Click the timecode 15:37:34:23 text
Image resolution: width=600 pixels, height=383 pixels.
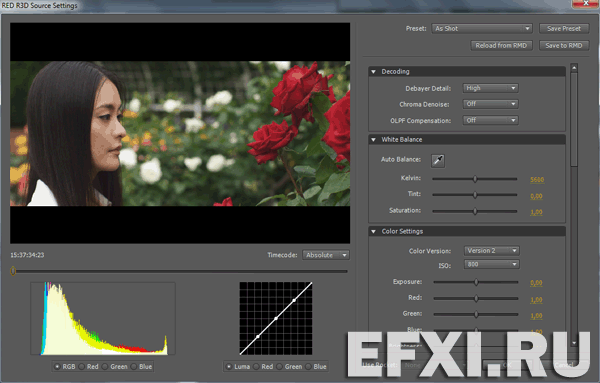pos(27,255)
